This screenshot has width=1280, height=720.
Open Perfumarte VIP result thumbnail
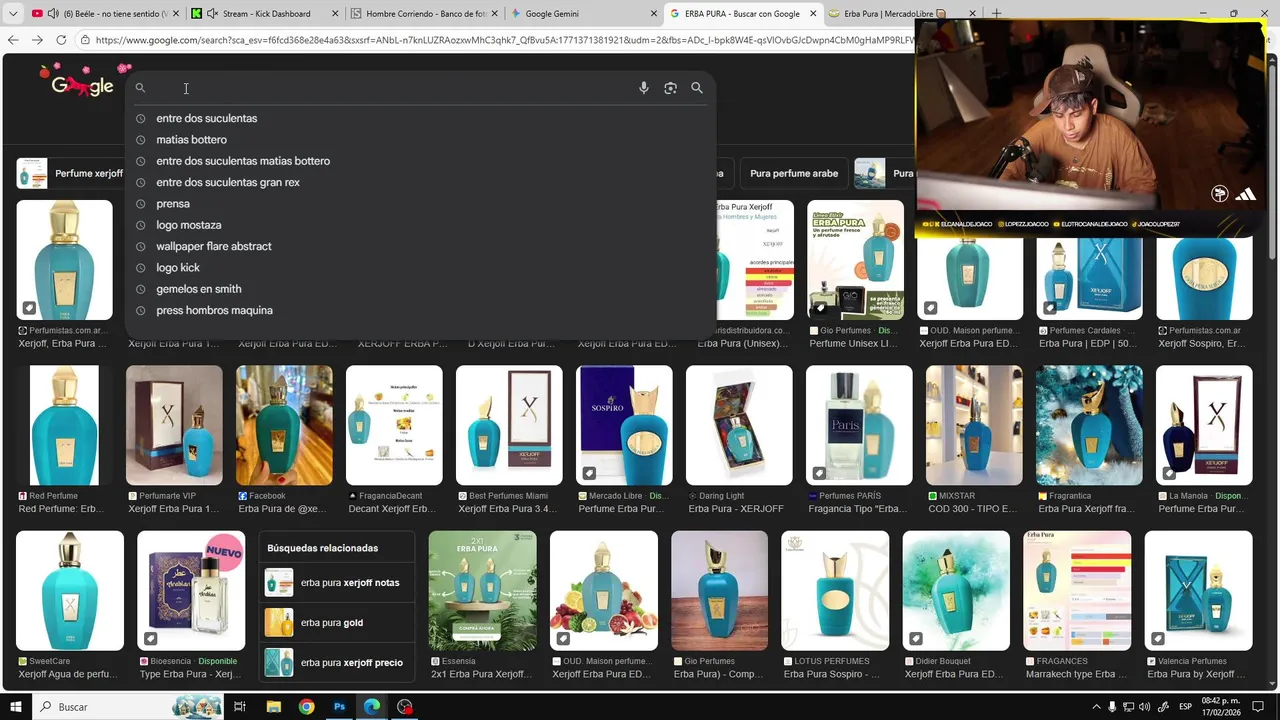pos(174,425)
